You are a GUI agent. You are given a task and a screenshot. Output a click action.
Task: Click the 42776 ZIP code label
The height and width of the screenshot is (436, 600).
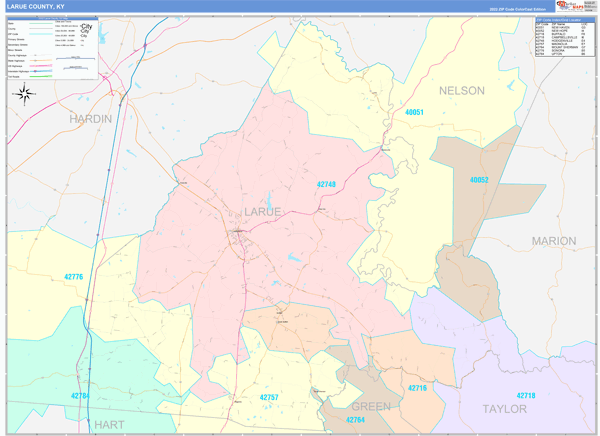tap(73, 277)
